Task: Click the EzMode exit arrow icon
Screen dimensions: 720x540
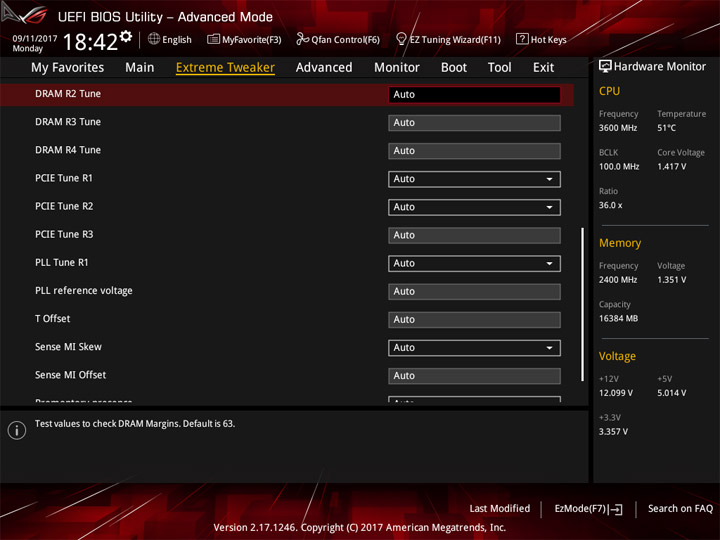Action: (x=616, y=509)
